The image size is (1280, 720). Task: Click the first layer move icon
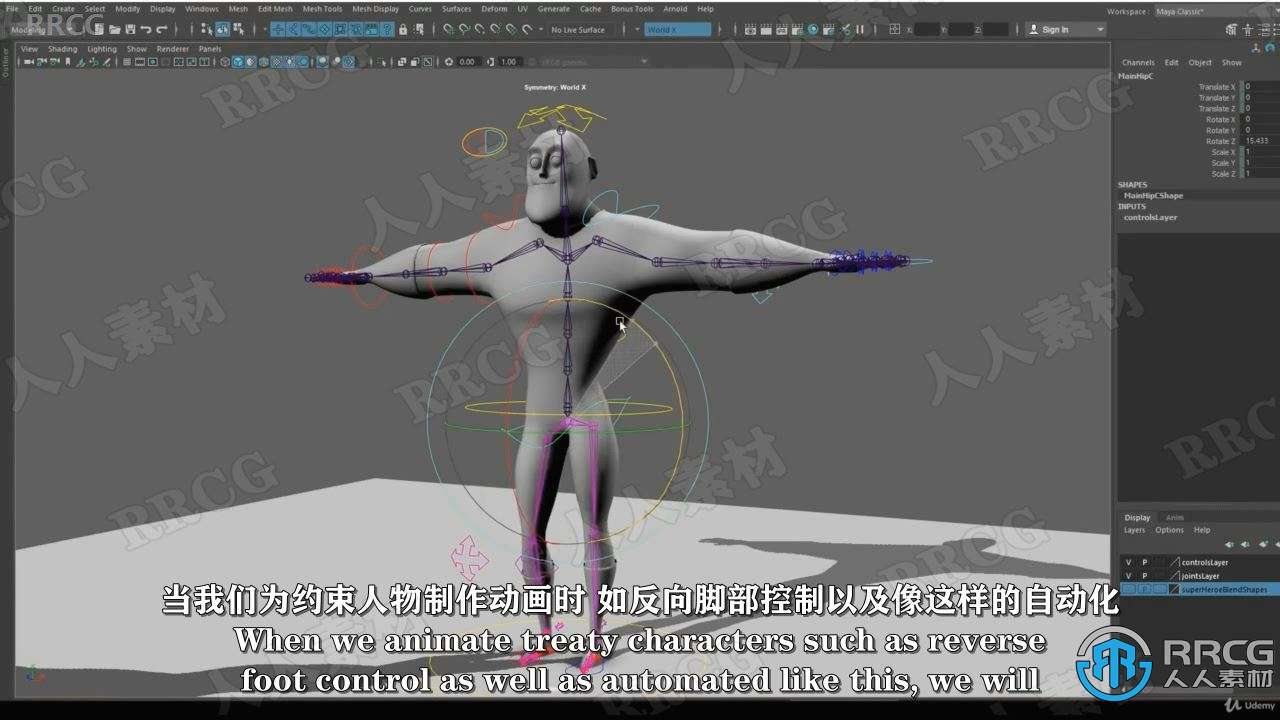[x=1229, y=544]
